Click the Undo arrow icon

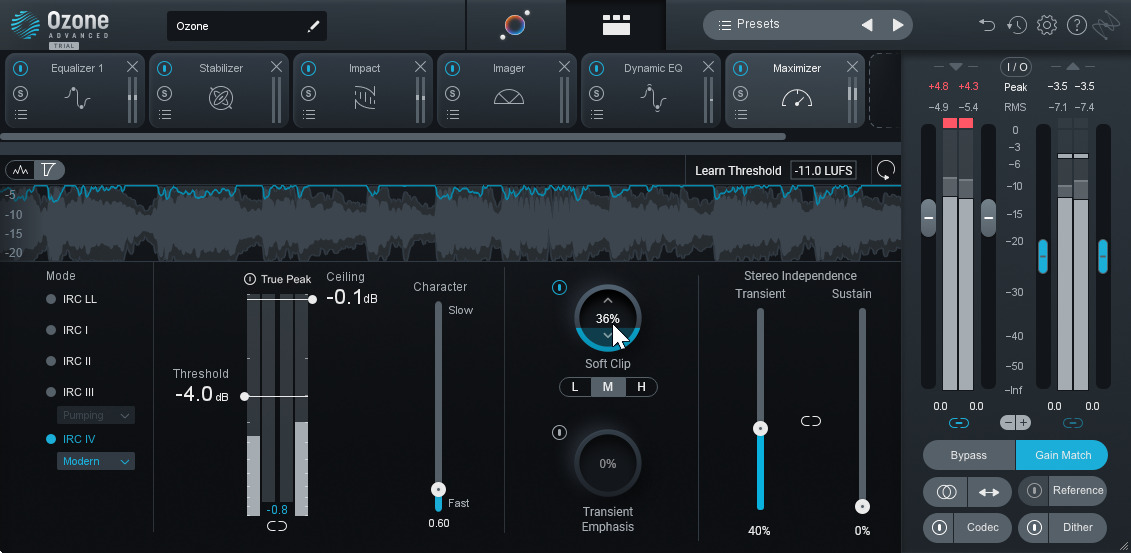tap(986, 25)
